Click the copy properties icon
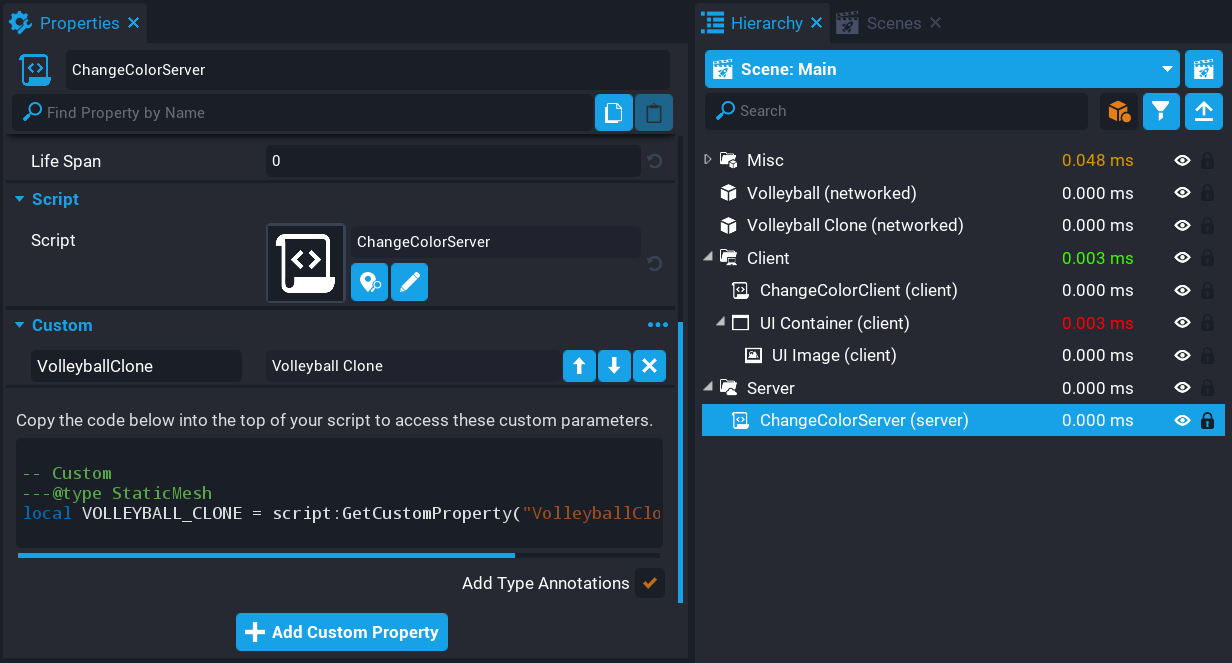This screenshot has width=1232, height=663. tap(613, 112)
